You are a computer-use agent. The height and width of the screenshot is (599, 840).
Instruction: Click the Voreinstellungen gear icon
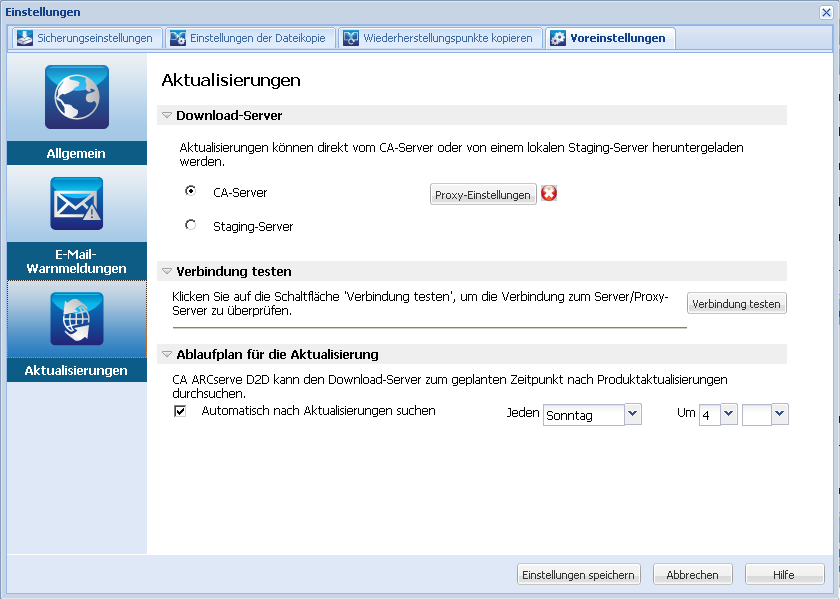point(558,38)
